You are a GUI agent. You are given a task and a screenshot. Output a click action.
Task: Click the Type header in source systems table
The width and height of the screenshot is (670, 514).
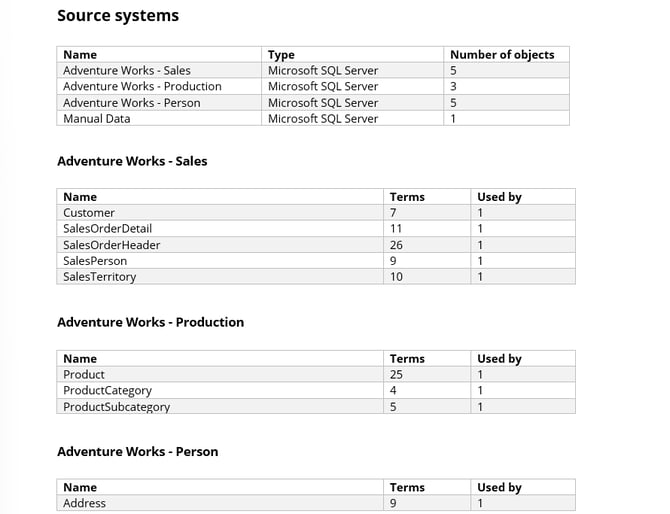pyautogui.click(x=281, y=55)
